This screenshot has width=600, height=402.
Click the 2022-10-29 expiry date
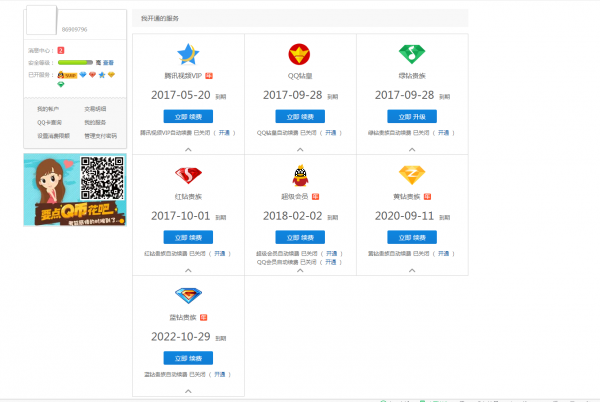(181, 337)
